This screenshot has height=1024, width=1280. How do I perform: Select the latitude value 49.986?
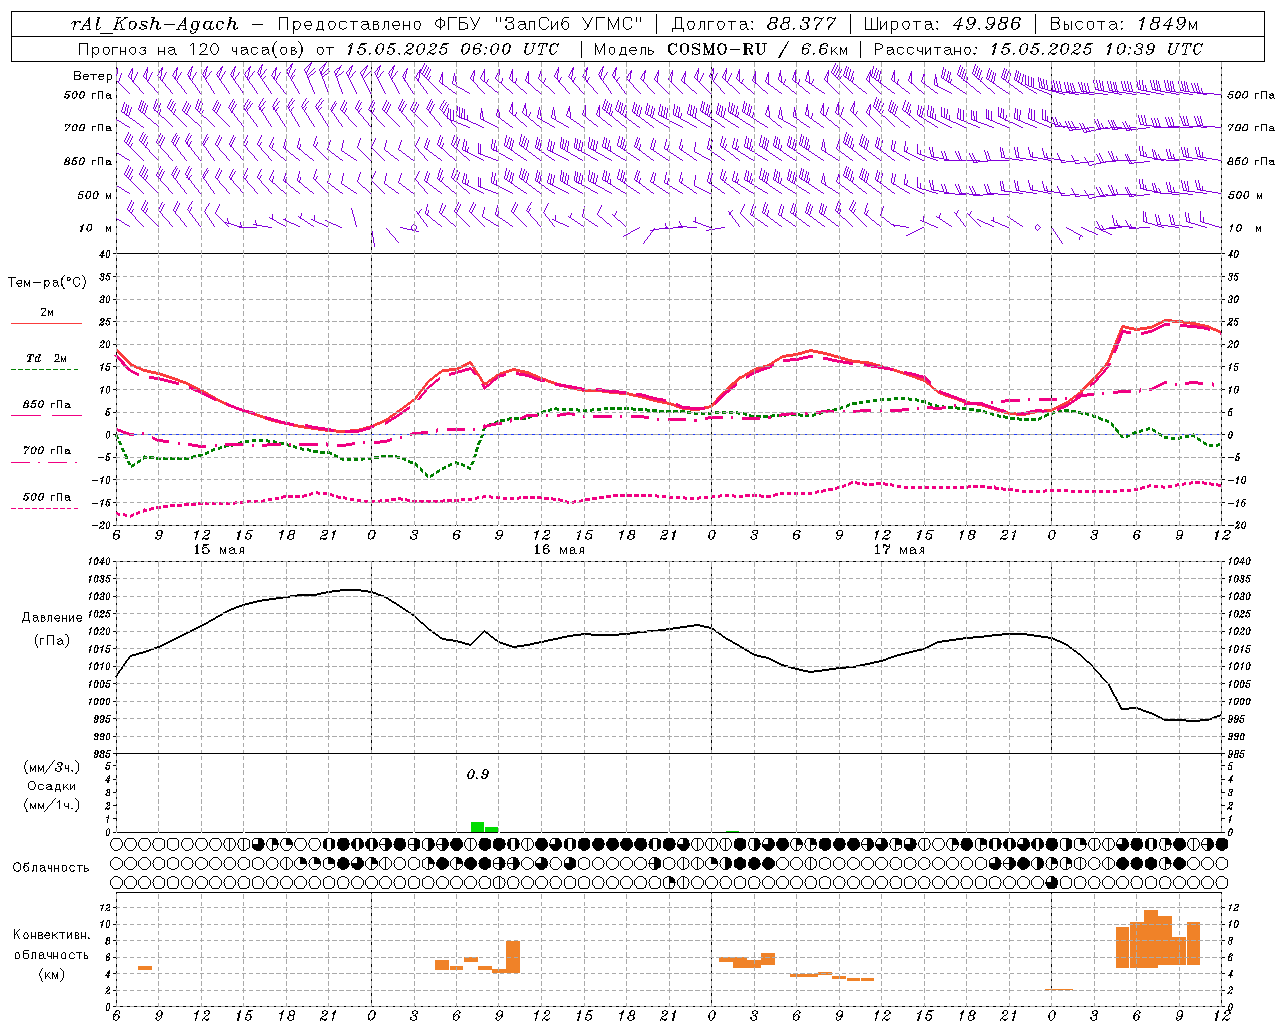click(985, 24)
